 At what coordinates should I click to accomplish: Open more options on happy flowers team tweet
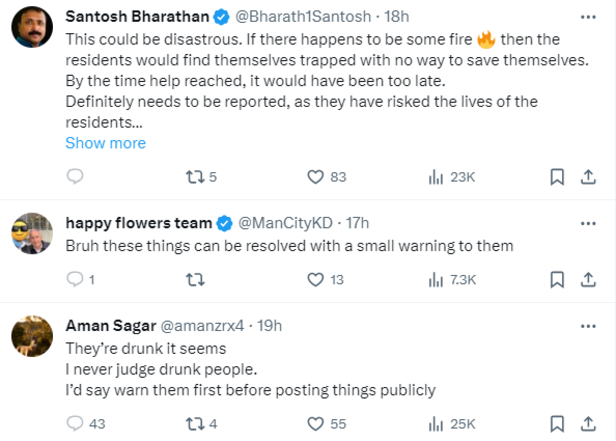click(588, 222)
